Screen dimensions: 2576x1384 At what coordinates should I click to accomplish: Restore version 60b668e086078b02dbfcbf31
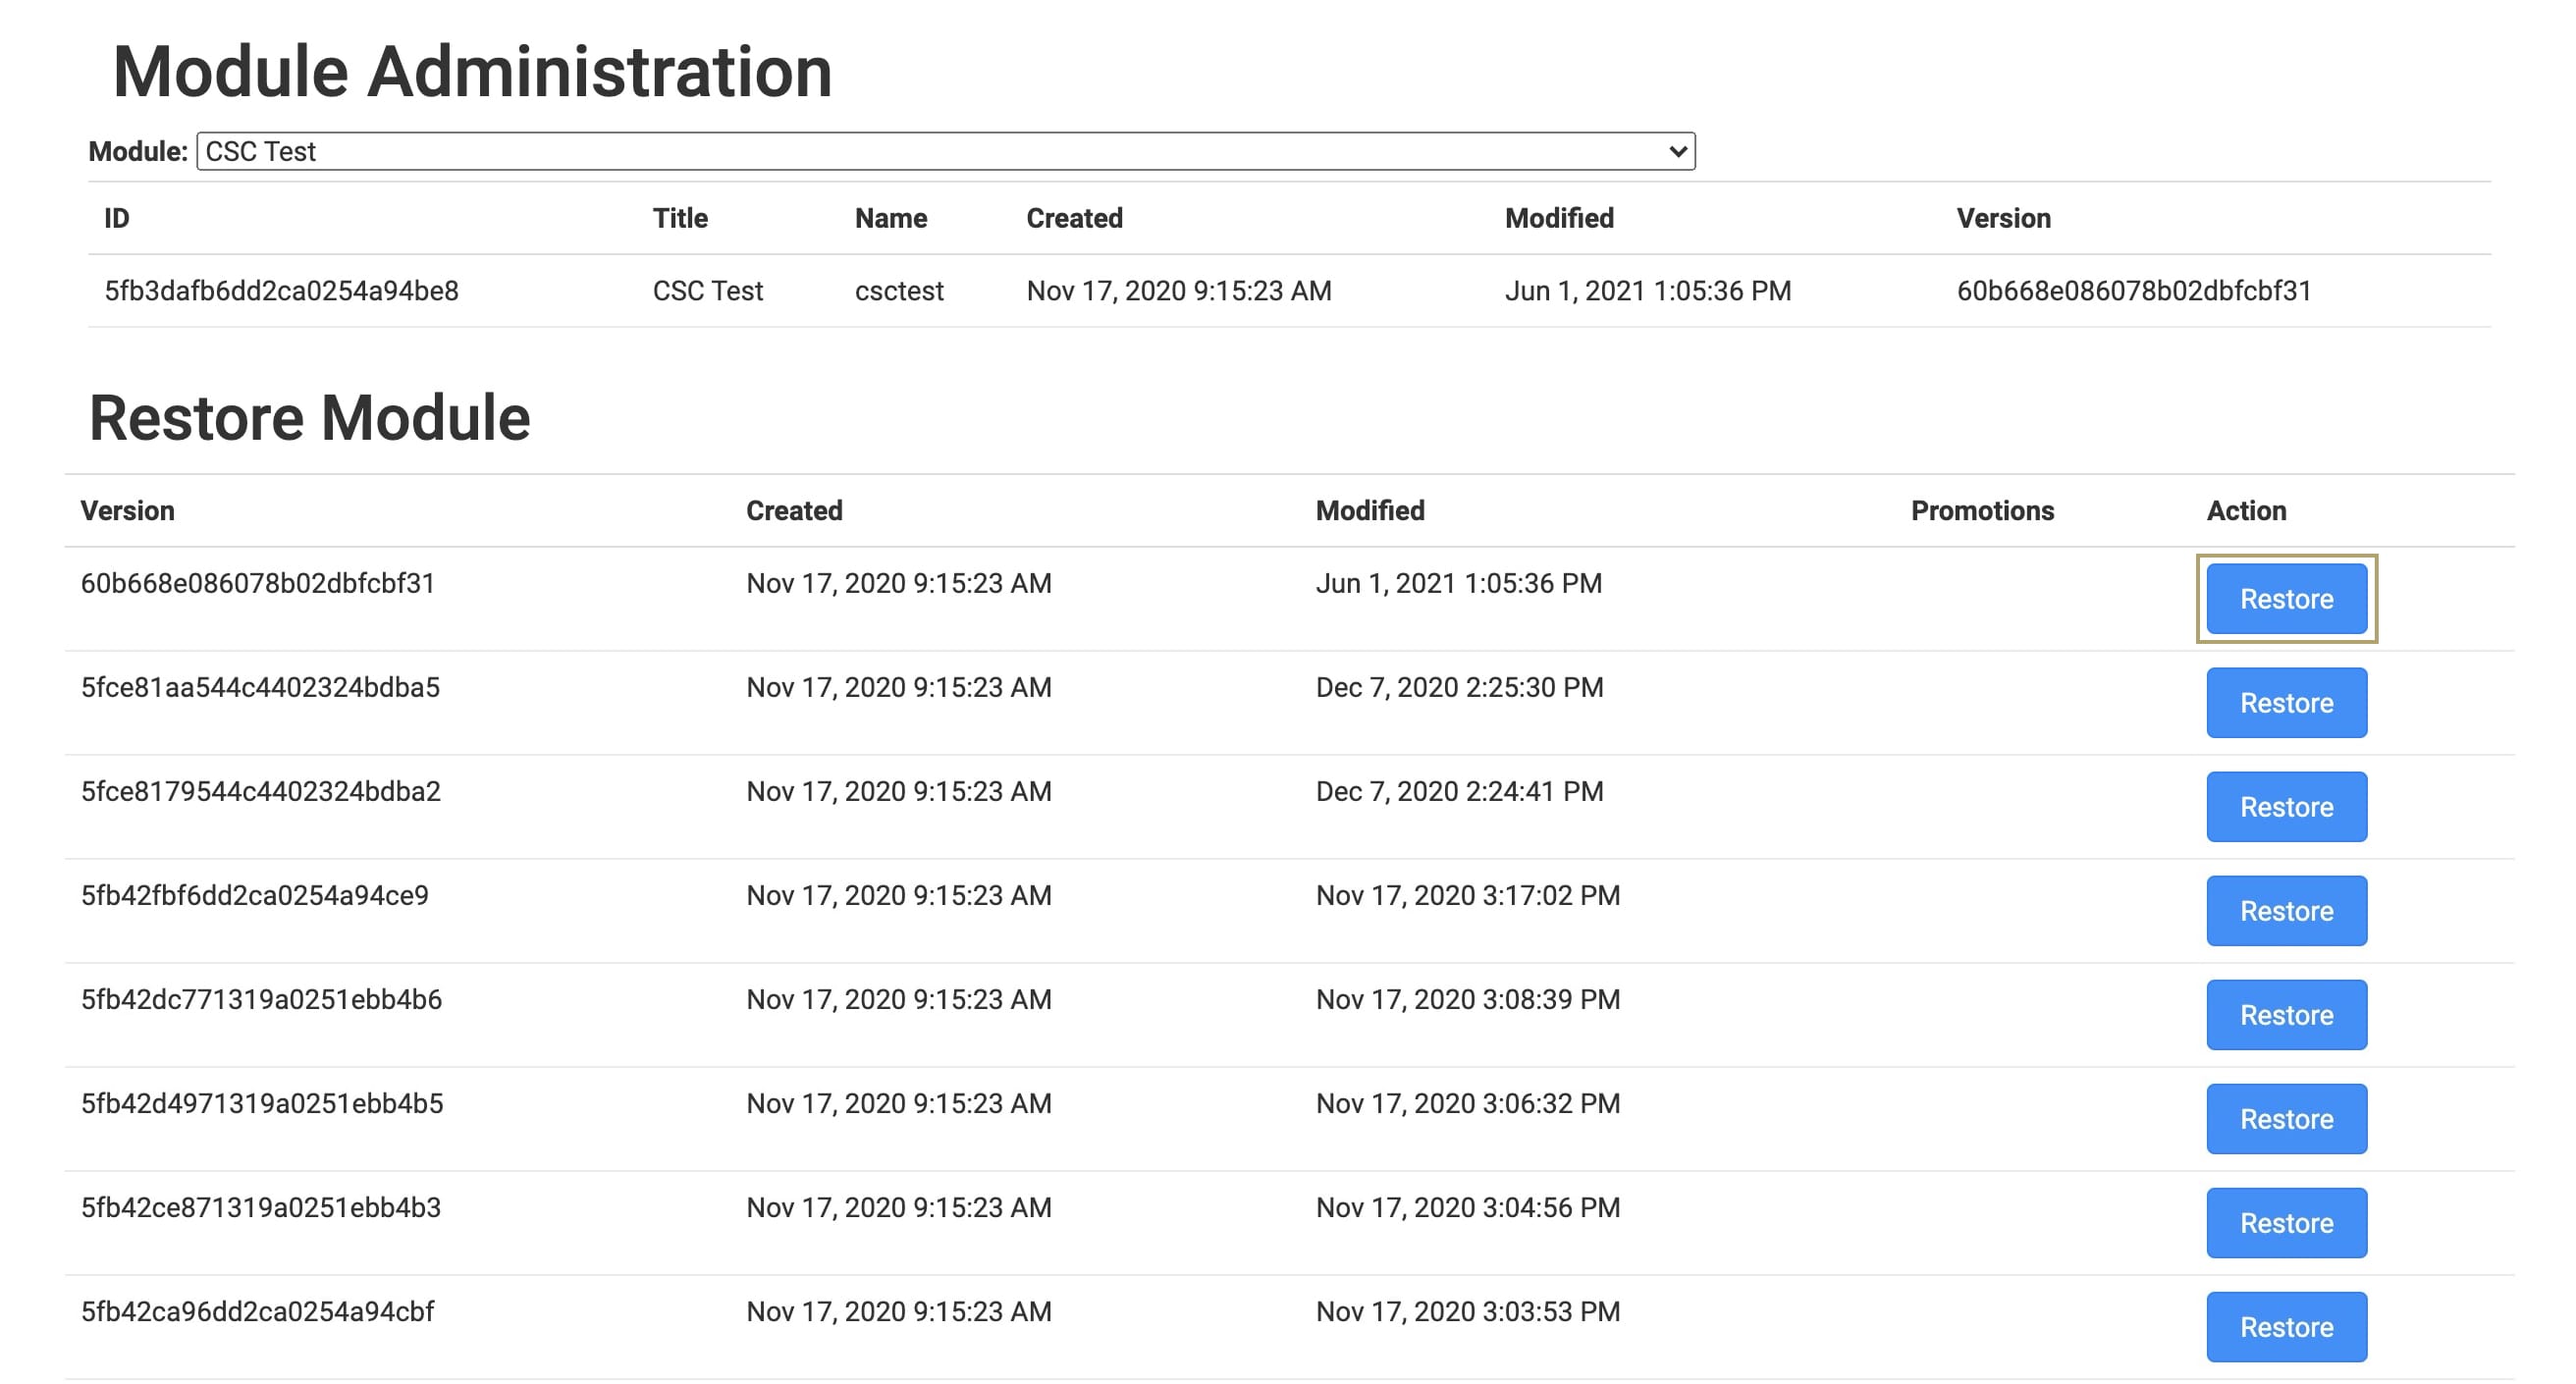pyautogui.click(x=2286, y=599)
